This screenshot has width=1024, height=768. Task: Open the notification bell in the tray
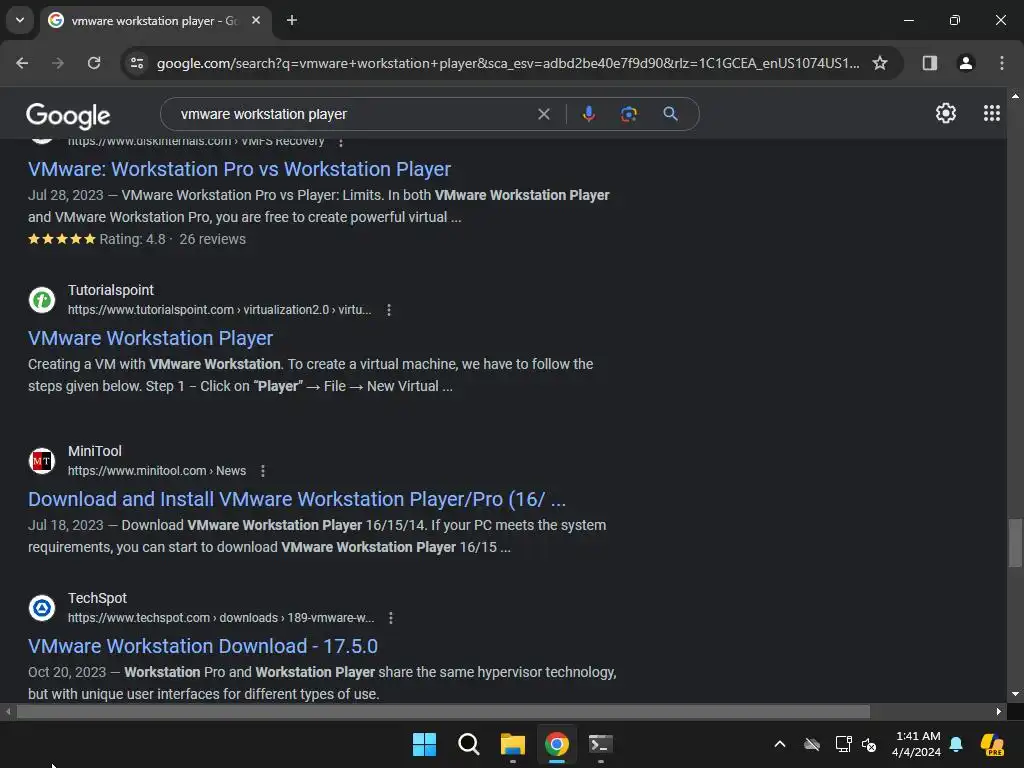click(955, 744)
